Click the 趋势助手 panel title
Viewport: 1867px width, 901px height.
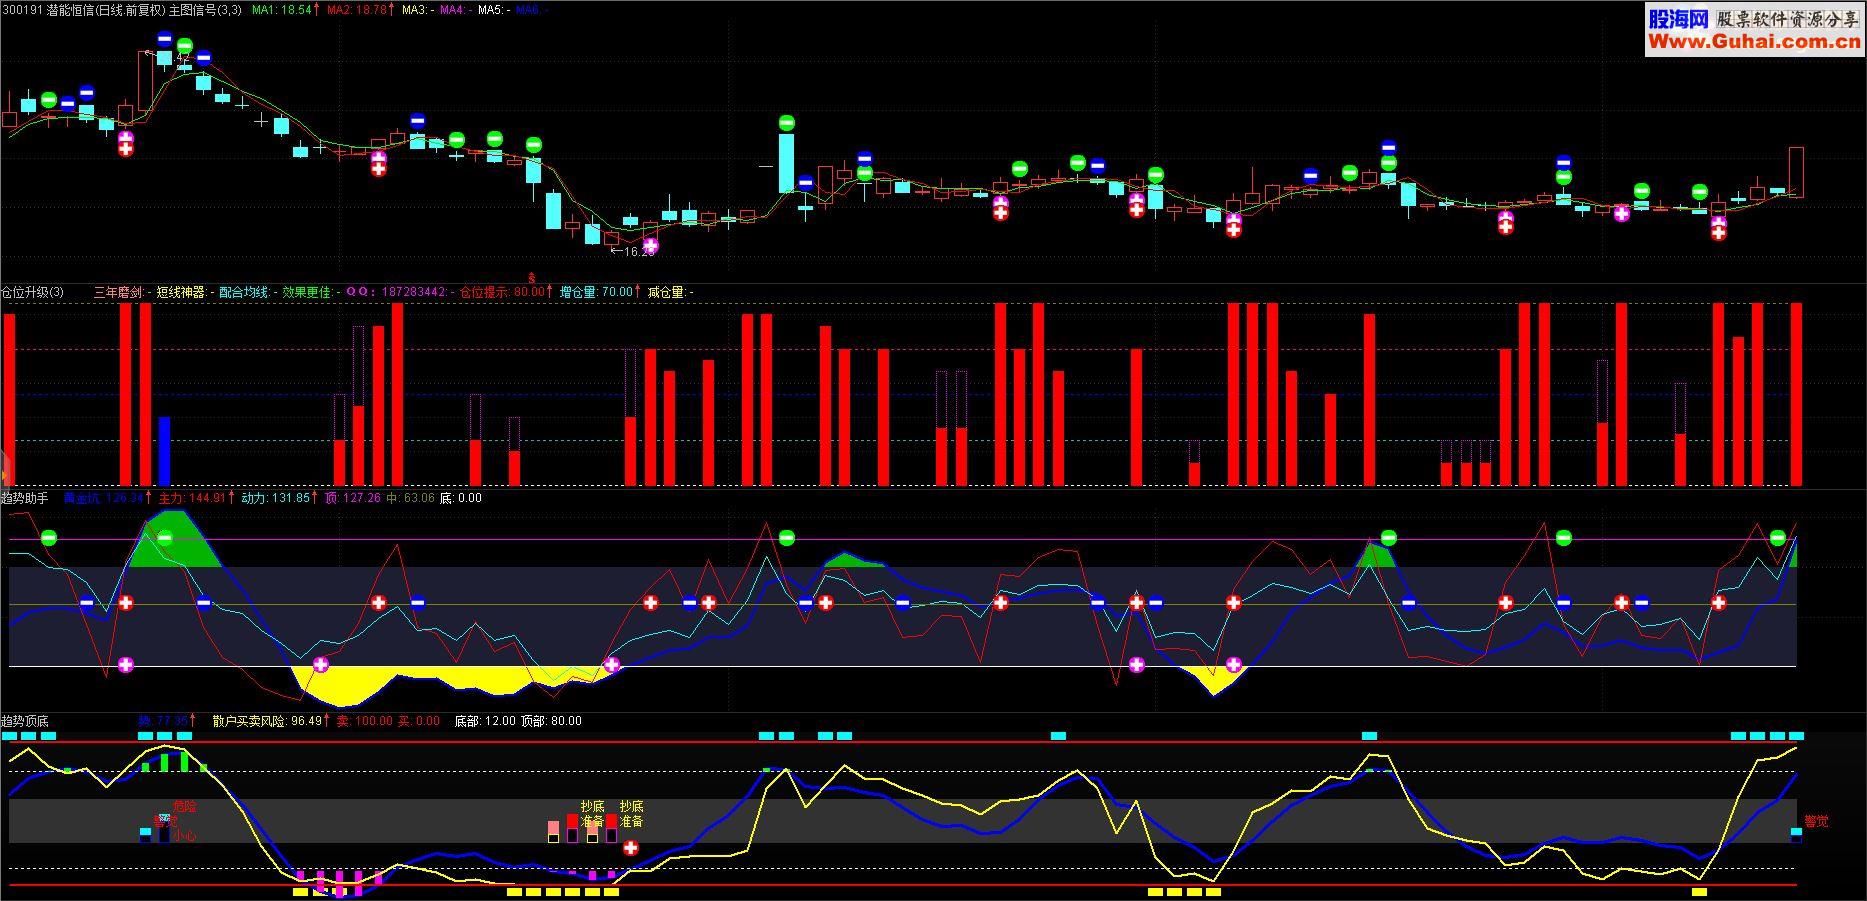(25, 497)
